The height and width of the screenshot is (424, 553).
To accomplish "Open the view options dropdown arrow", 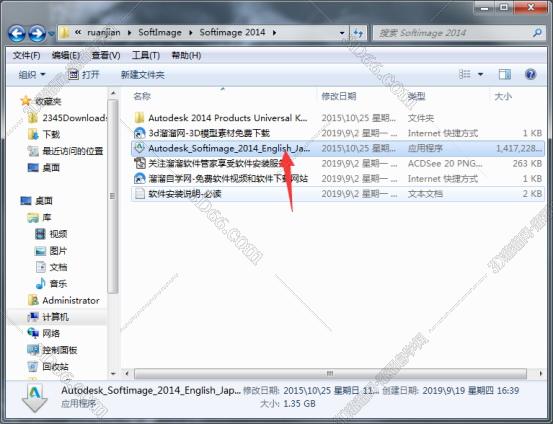I will coord(480,74).
